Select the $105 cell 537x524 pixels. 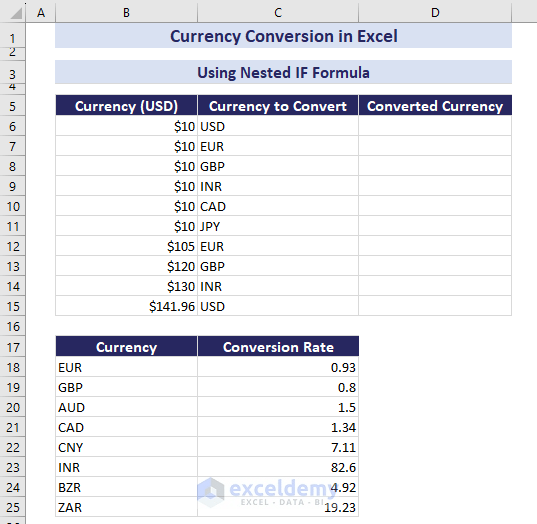pyautogui.click(x=126, y=246)
